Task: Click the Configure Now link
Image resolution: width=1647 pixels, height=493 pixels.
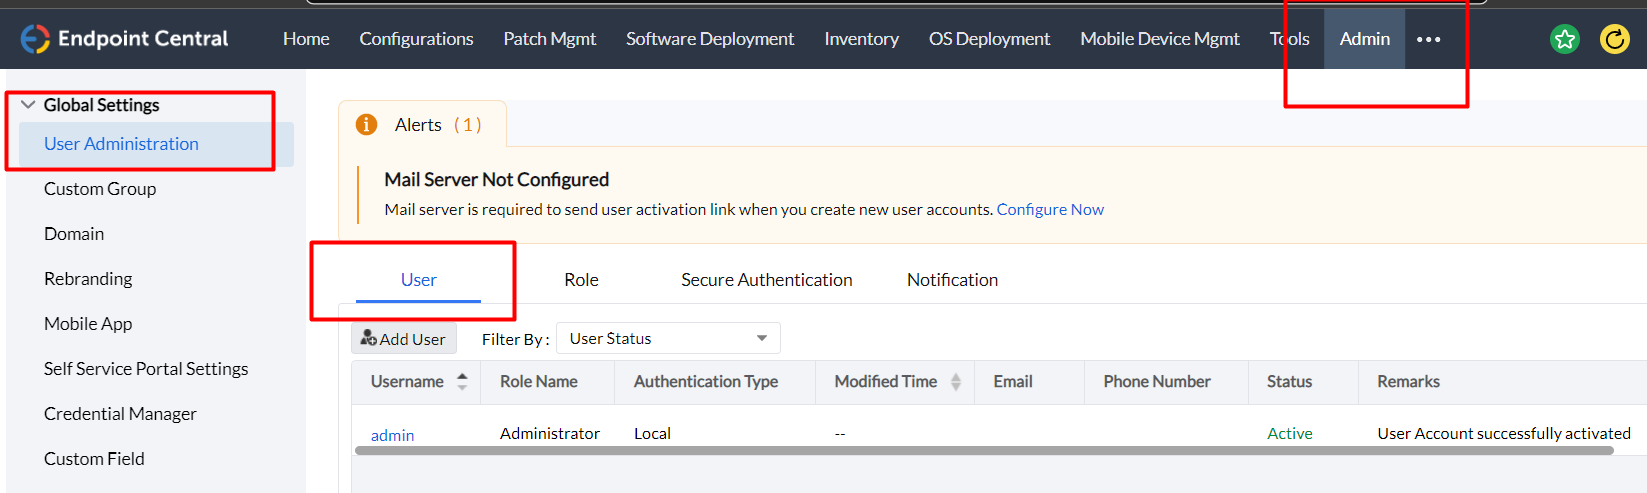Action: point(1050,210)
